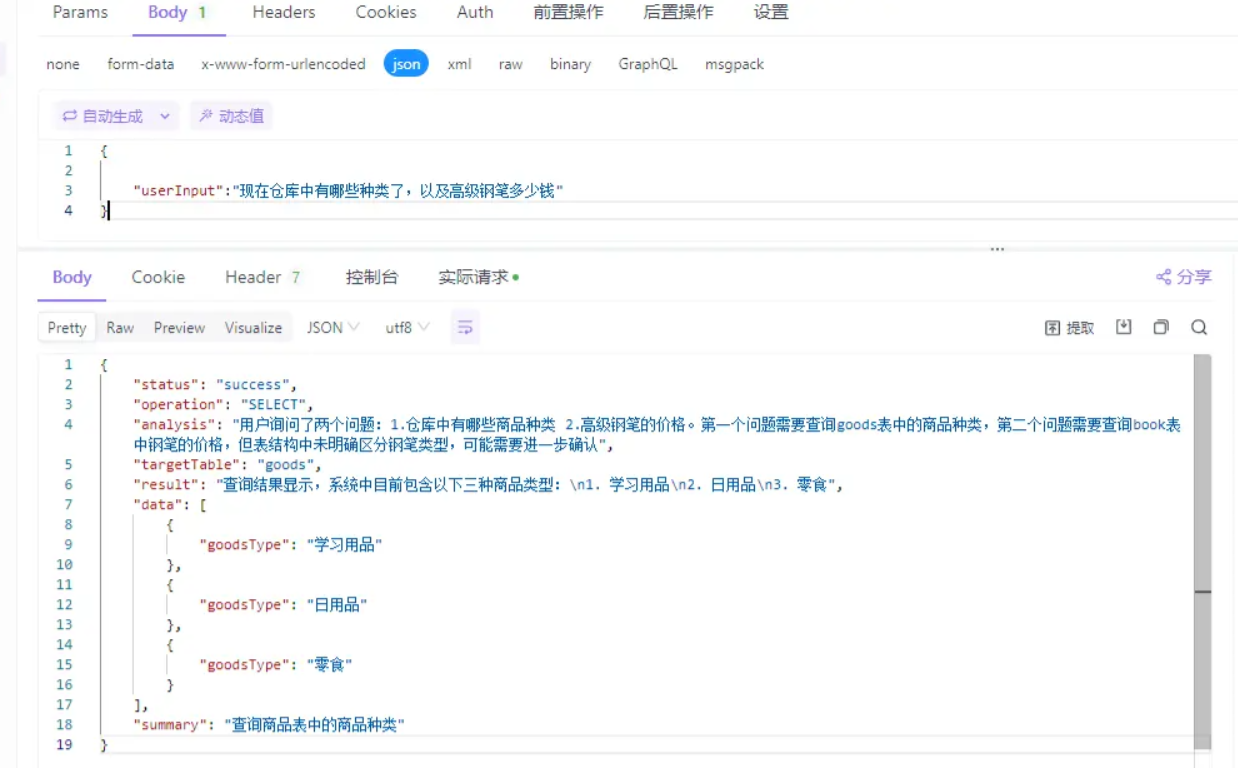Image resolution: width=1238 pixels, height=768 pixels.
Task: Switch response view to Preview
Action: [179, 327]
